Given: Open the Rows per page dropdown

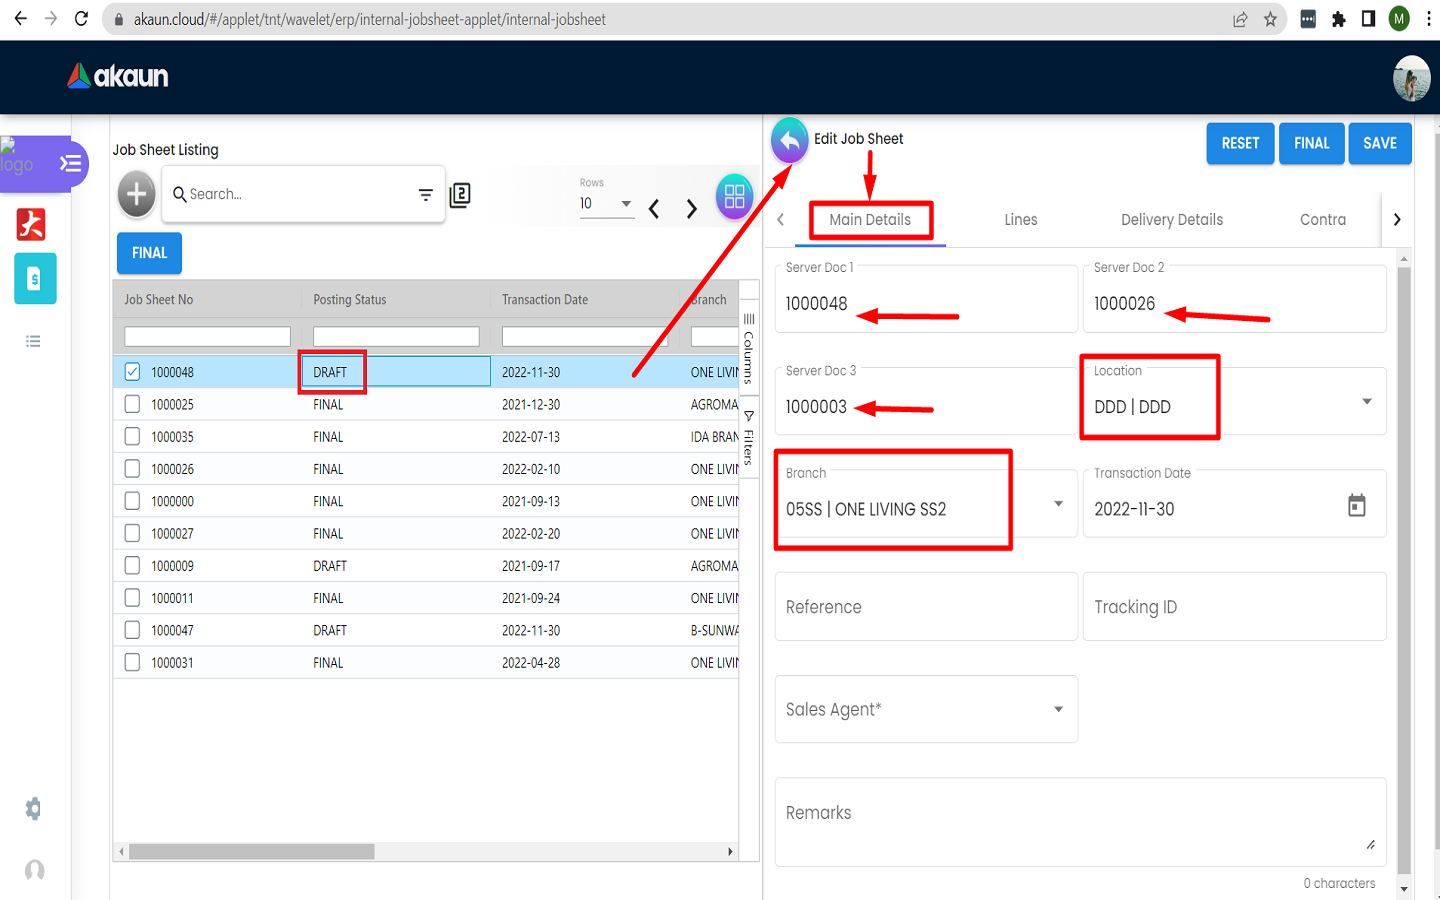Looking at the screenshot, I should point(626,203).
